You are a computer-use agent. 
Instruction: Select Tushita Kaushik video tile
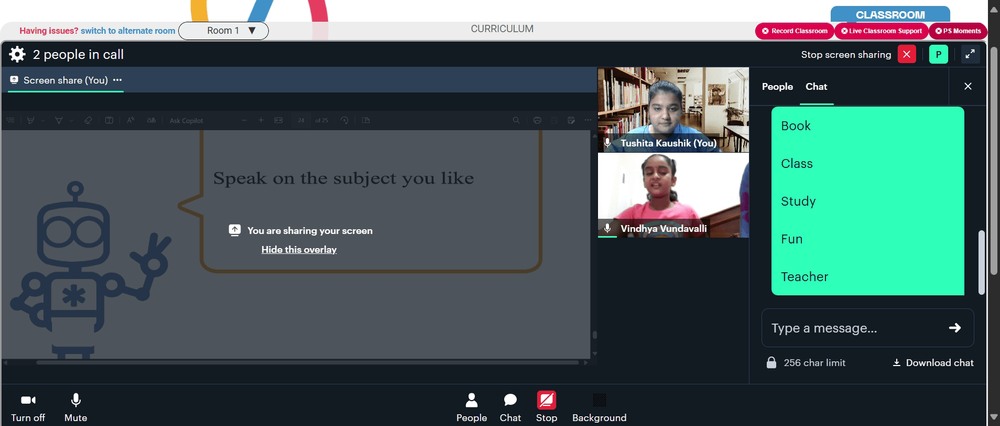pos(673,110)
